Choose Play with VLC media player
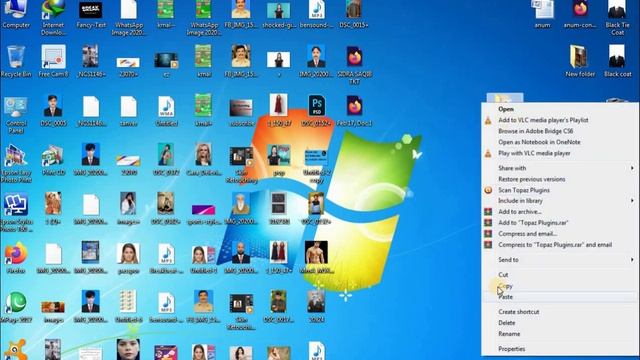The image size is (640, 360). pos(534,153)
